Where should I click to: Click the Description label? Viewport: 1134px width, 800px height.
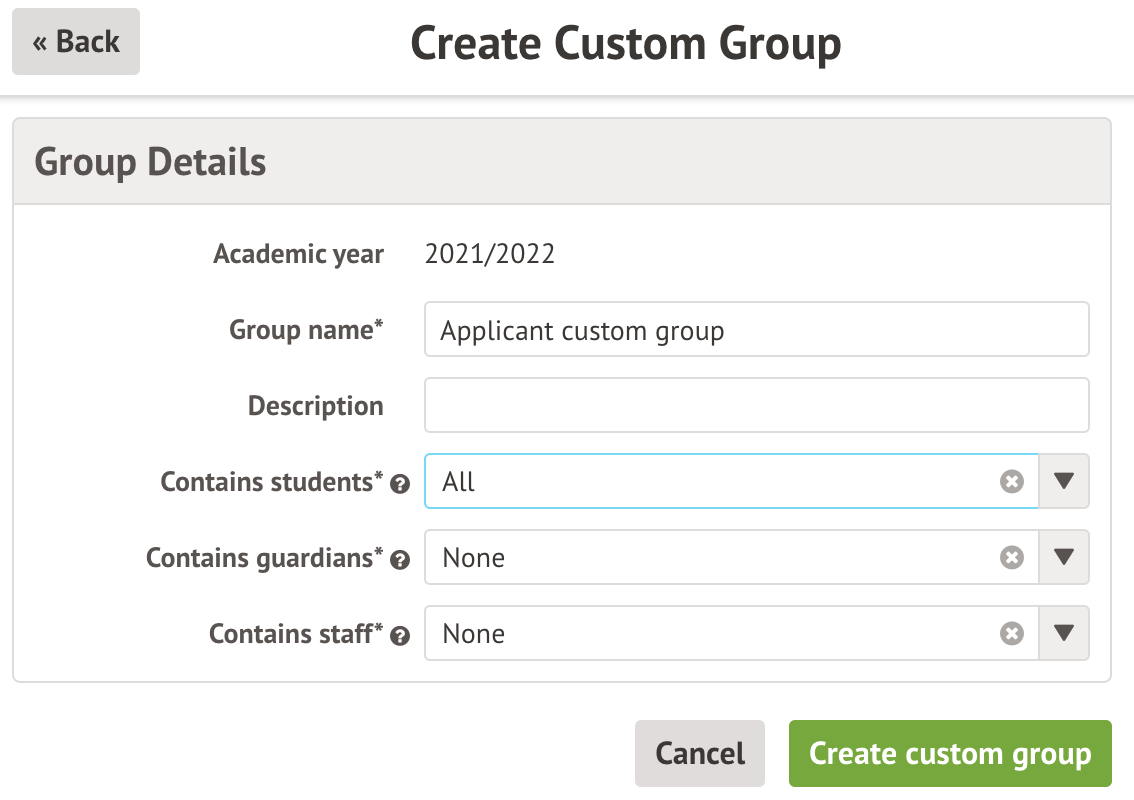pos(315,406)
